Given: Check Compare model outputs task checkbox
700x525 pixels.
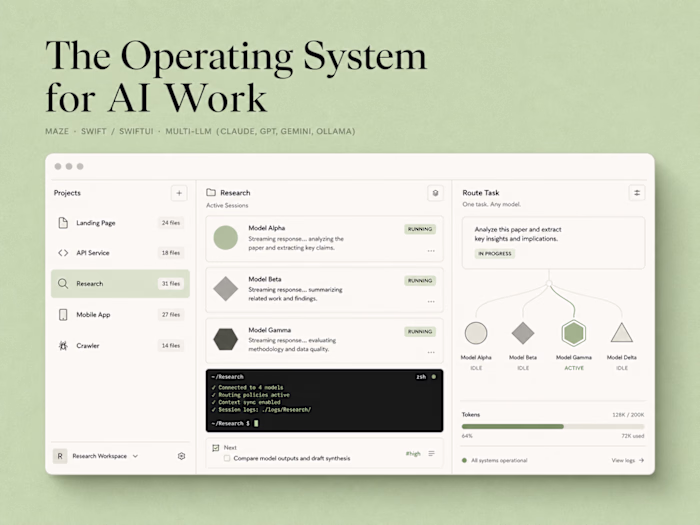Looking at the screenshot, I should click(227, 458).
